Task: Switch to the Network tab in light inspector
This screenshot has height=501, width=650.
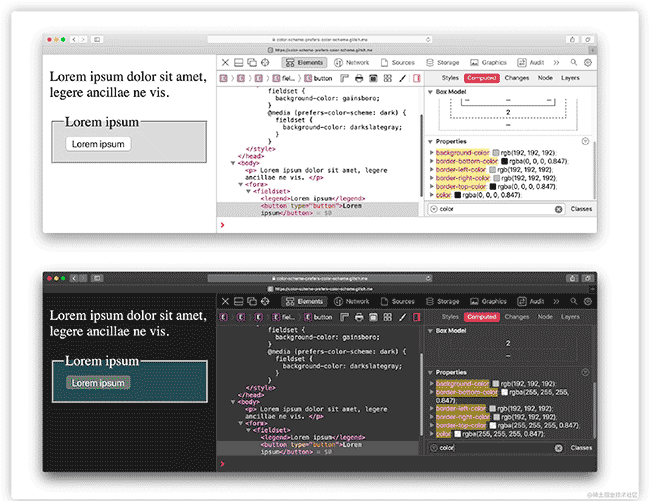Action: pyautogui.click(x=351, y=62)
